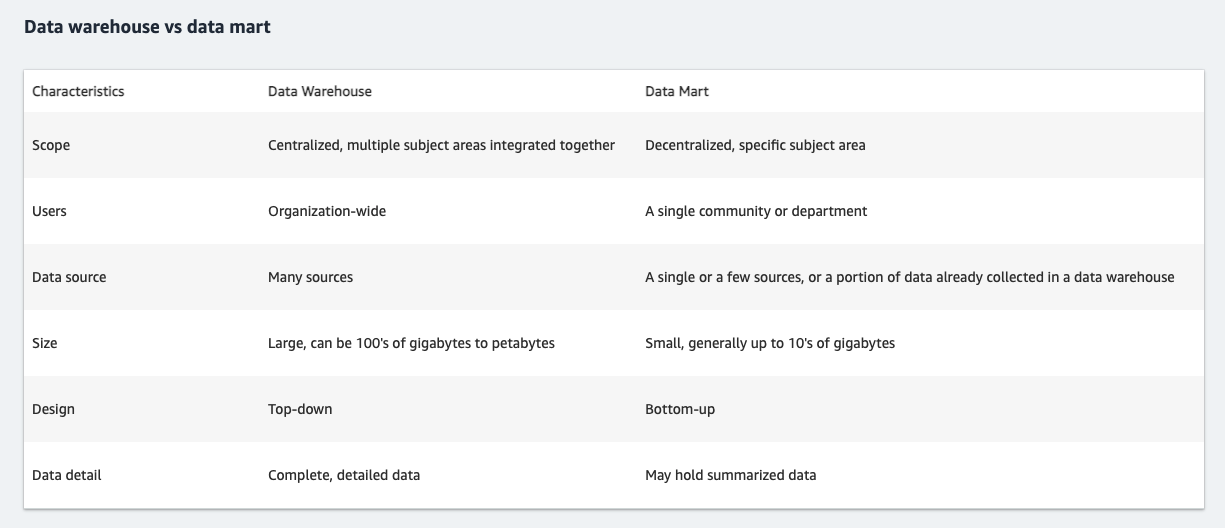
Task: Select the Data Mart column header
Action: pyautogui.click(x=676, y=91)
